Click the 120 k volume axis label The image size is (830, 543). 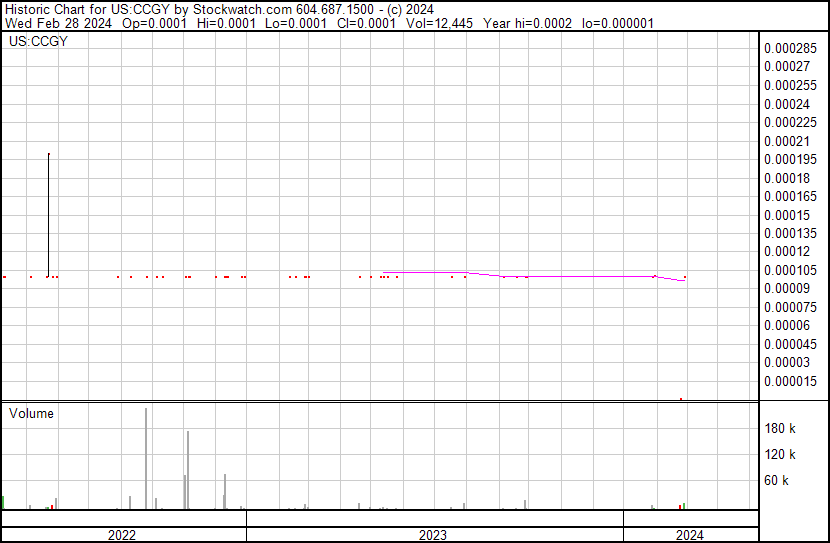(x=780, y=454)
